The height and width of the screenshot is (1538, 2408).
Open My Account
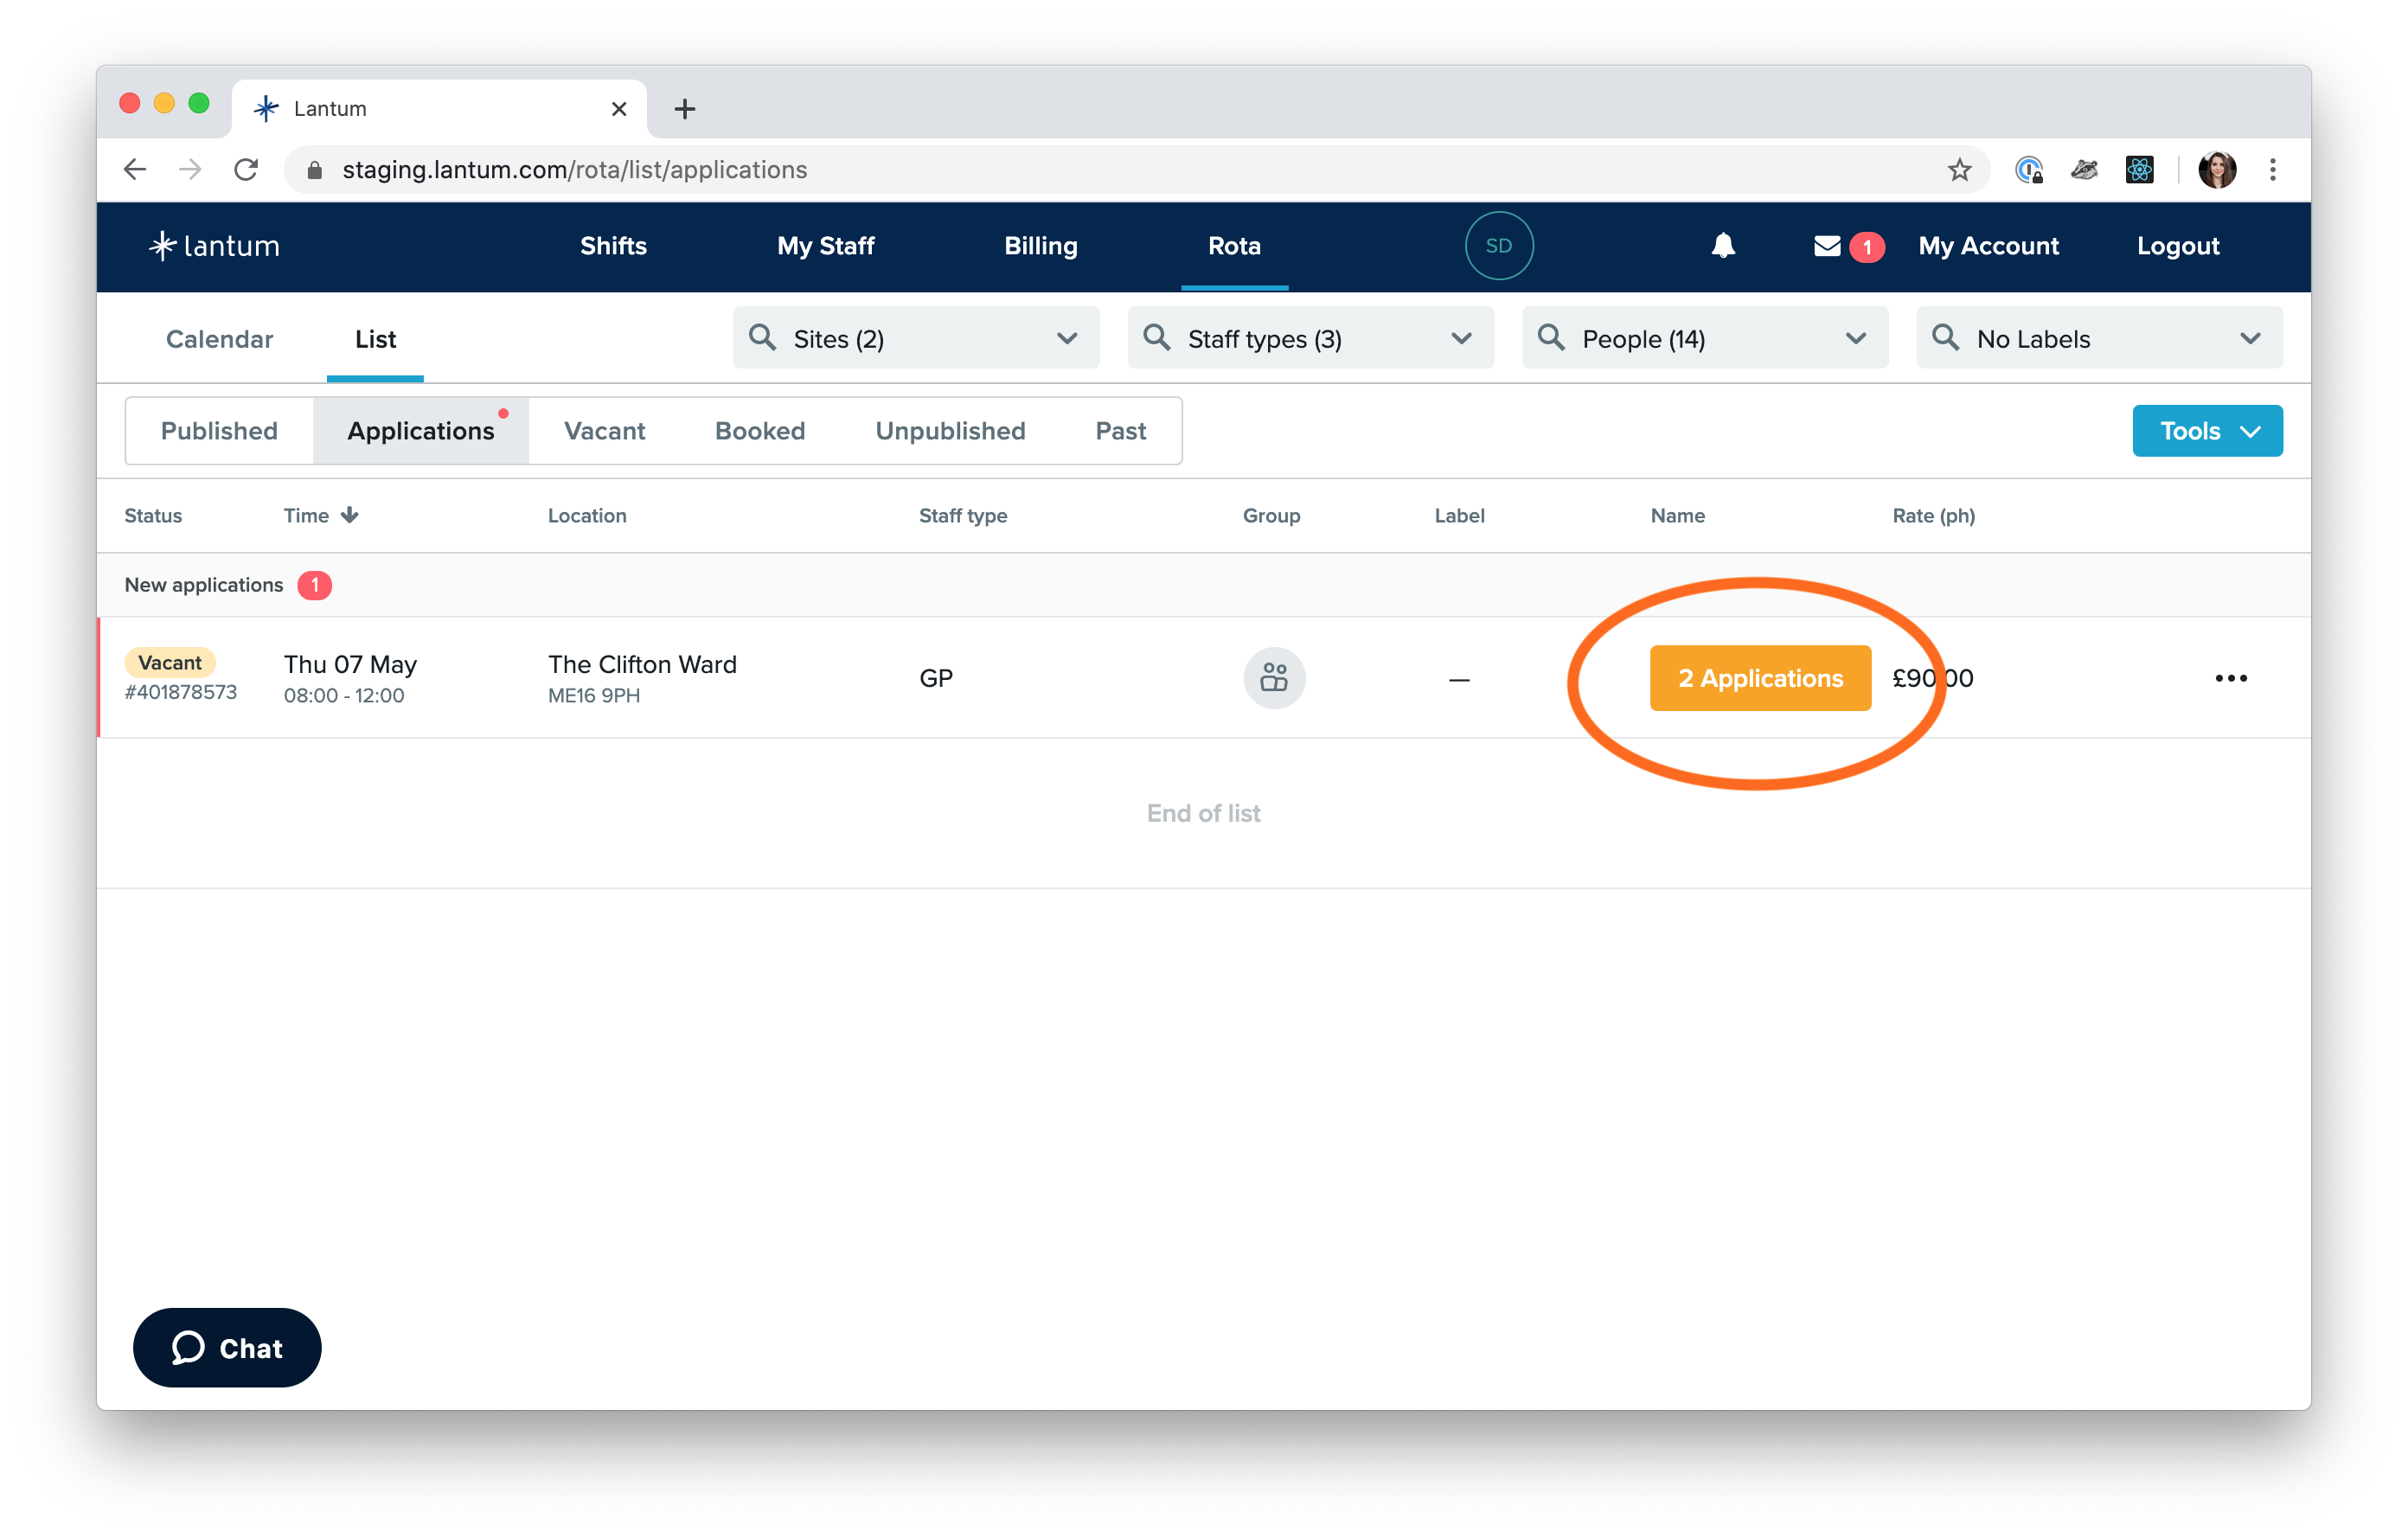(x=1988, y=246)
